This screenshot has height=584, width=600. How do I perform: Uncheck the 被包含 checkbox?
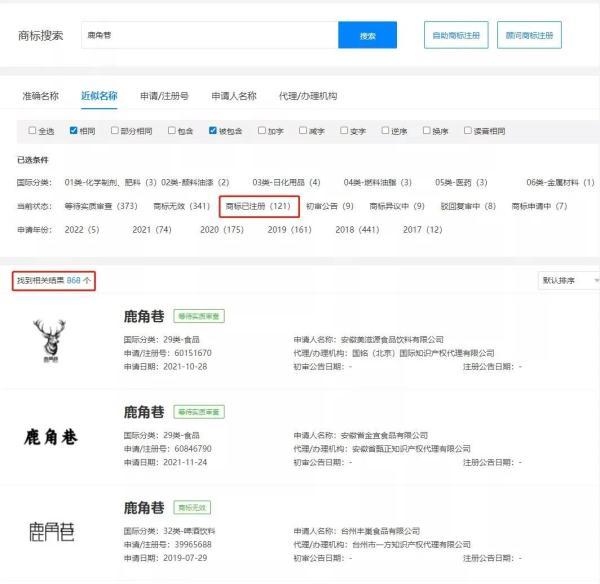tap(213, 131)
